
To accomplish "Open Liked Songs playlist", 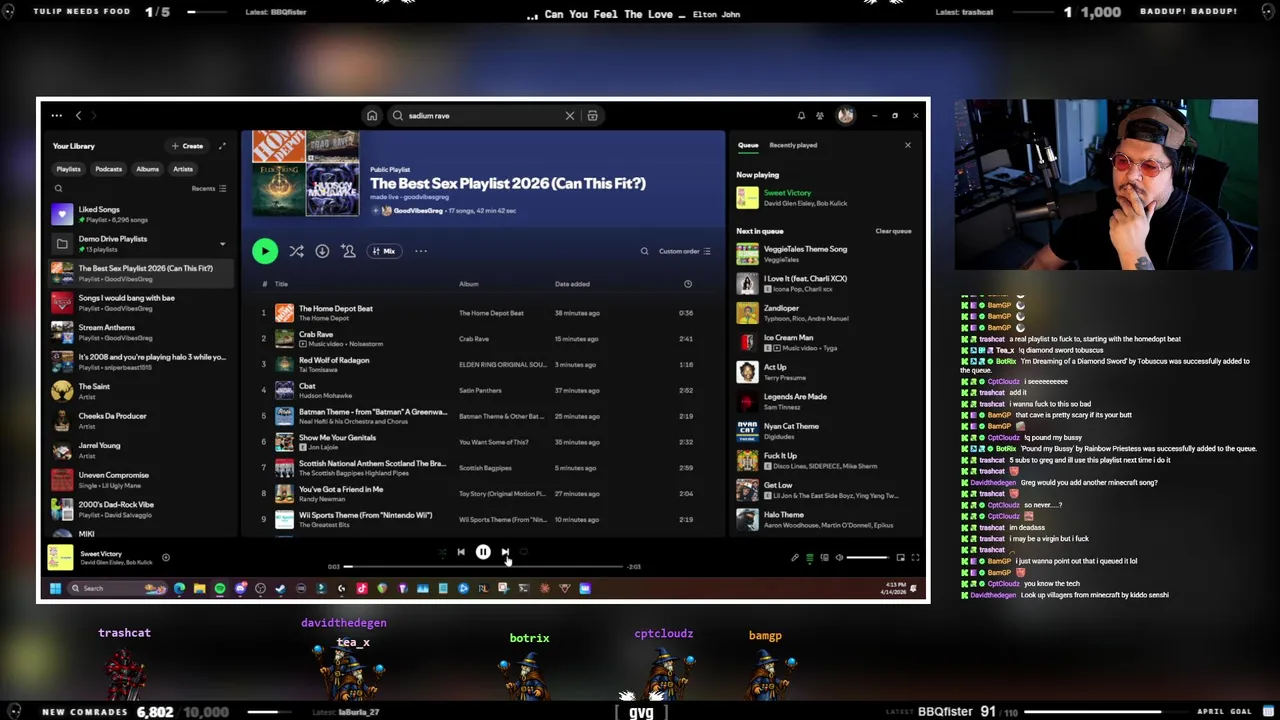I will [x=140, y=214].
